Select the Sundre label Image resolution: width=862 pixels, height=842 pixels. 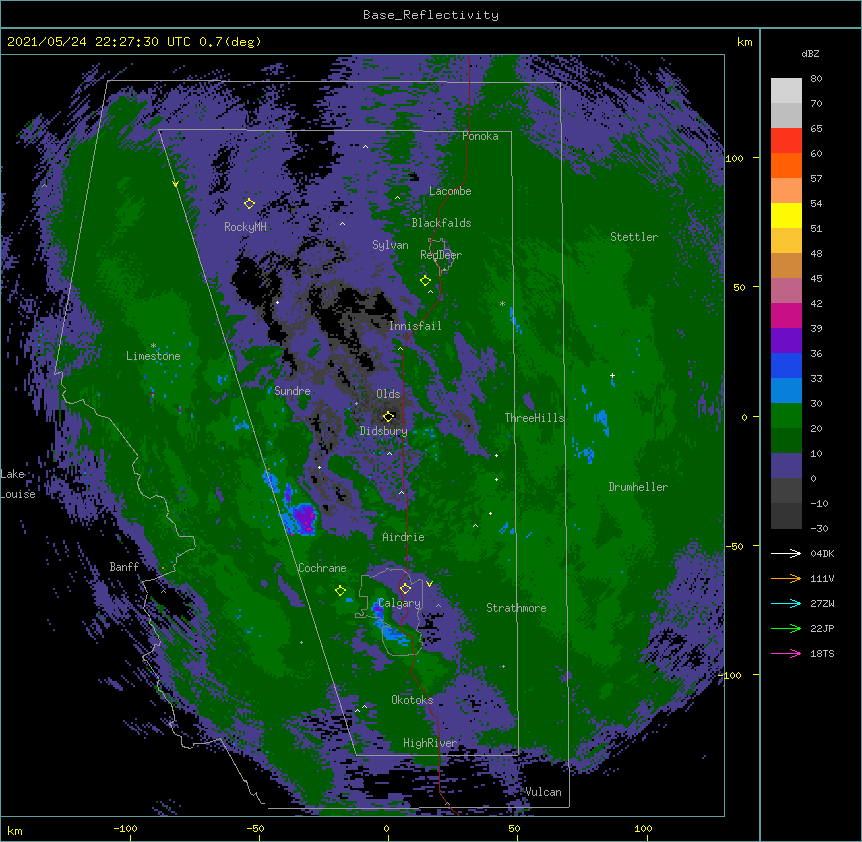(x=292, y=391)
